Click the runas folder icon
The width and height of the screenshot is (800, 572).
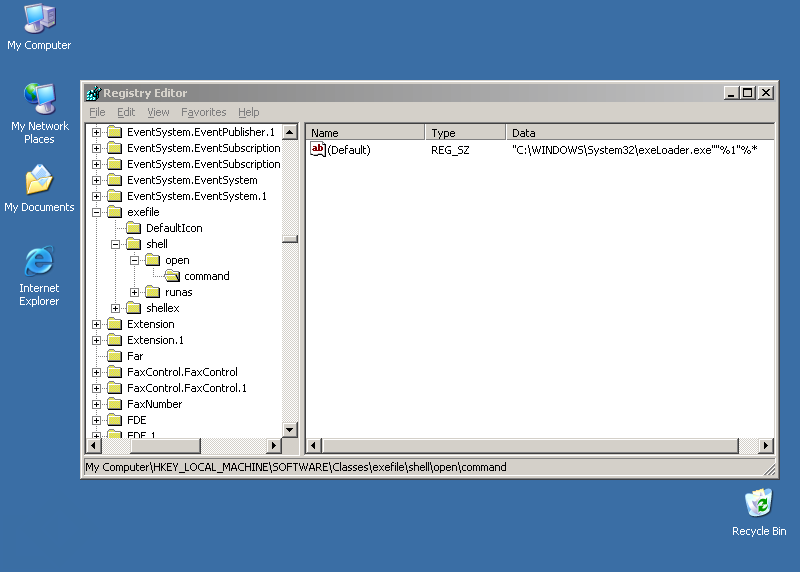coord(153,292)
